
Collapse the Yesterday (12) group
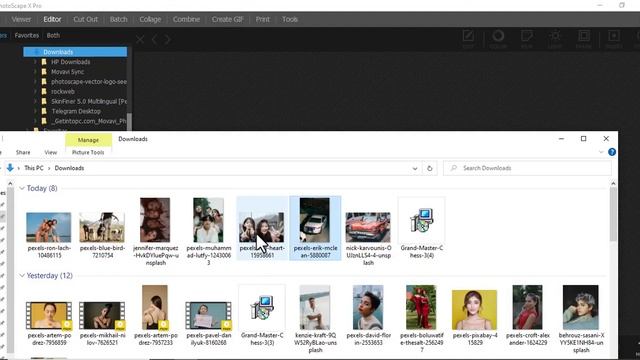click(x=22, y=276)
